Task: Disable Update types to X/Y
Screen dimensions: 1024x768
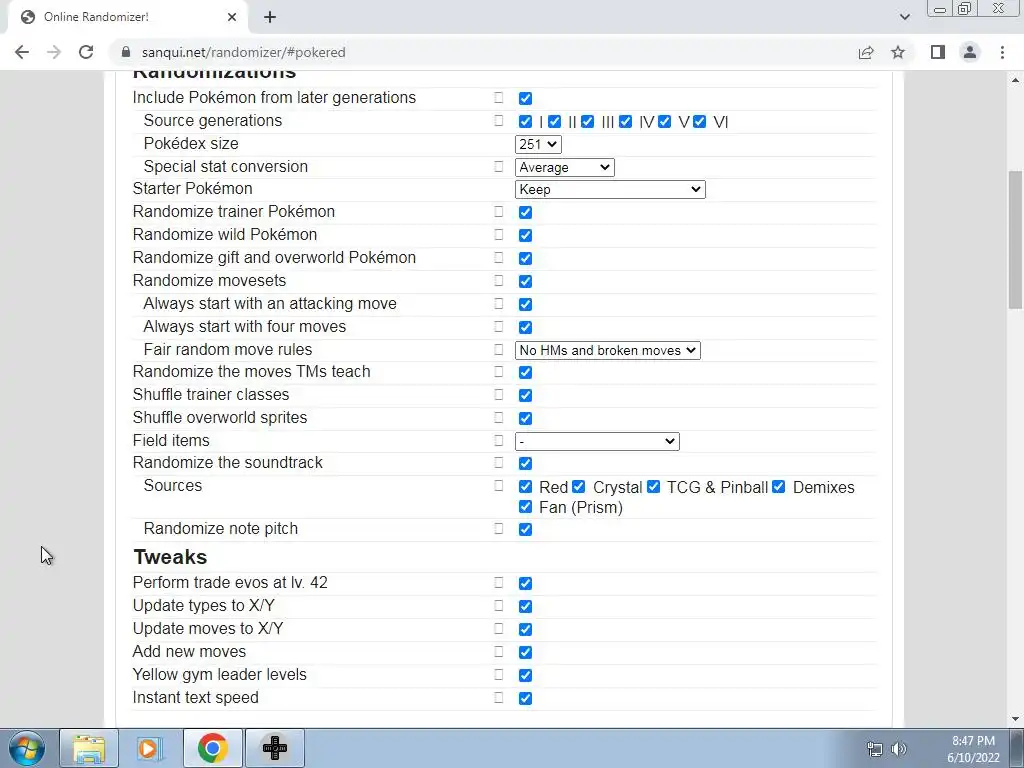Action: (525, 607)
